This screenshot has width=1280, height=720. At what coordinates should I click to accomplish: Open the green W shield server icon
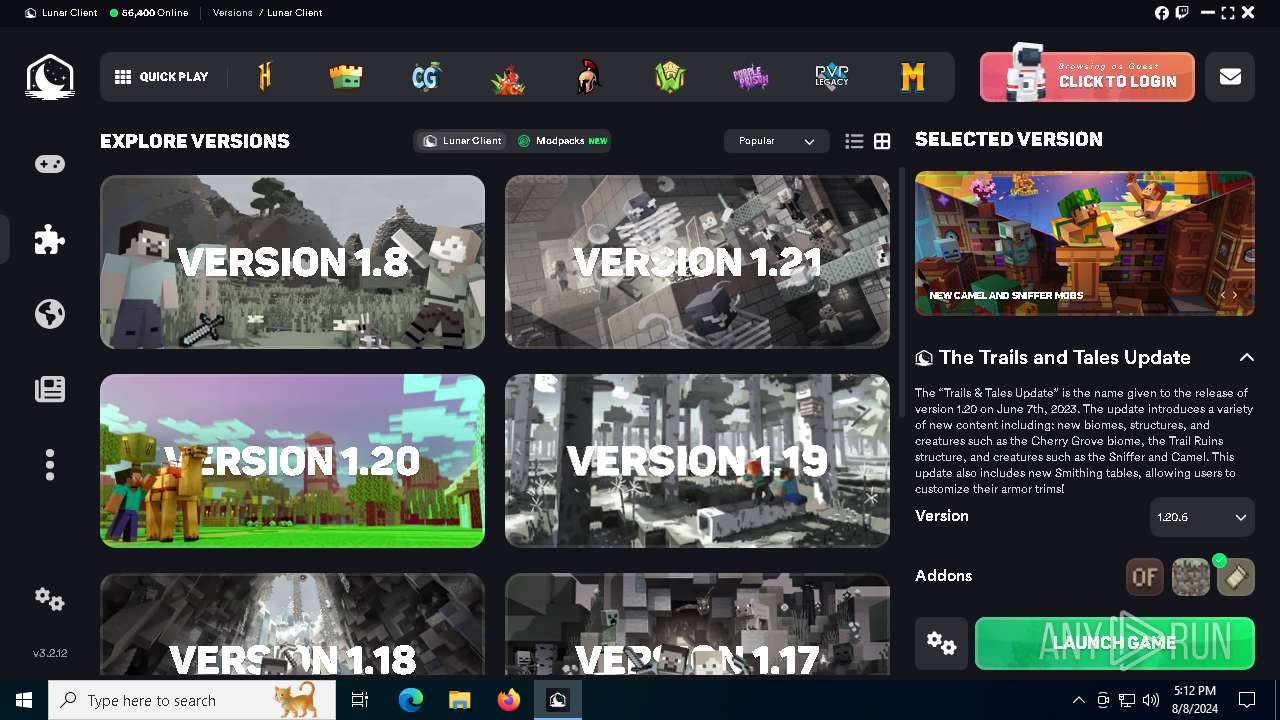[x=670, y=77]
